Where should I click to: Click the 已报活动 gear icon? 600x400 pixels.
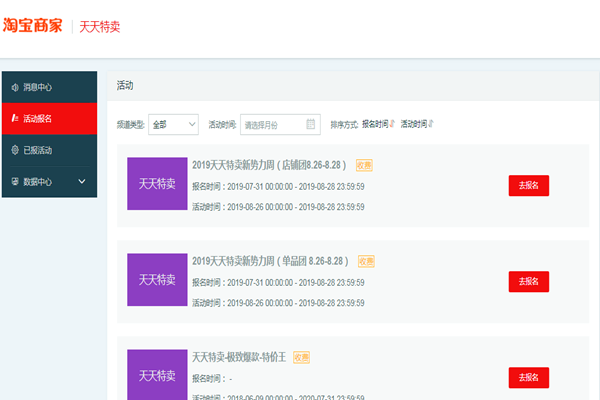pyautogui.click(x=15, y=150)
